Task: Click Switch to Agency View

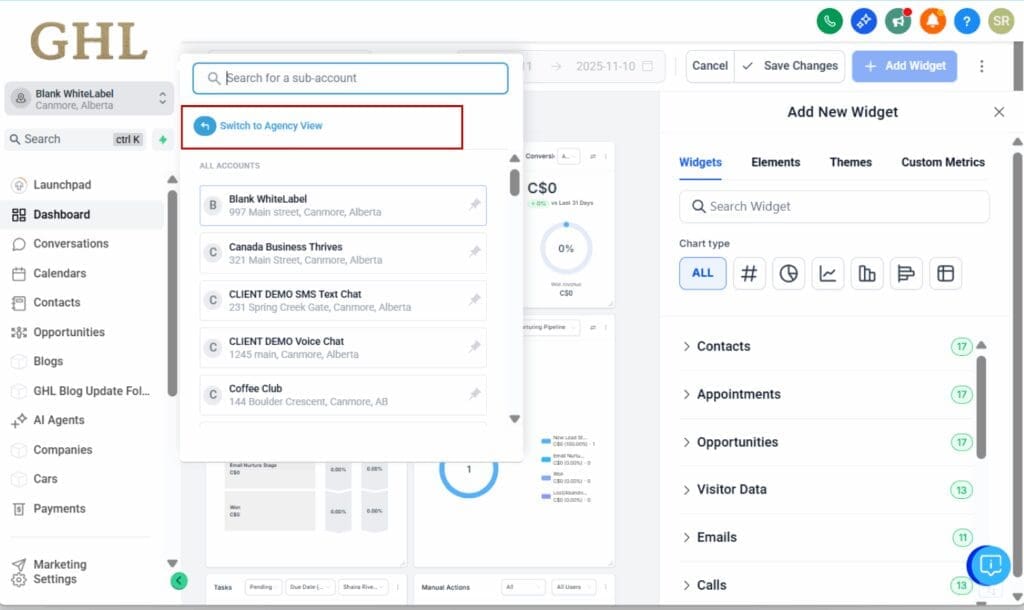Action: [271, 126]
